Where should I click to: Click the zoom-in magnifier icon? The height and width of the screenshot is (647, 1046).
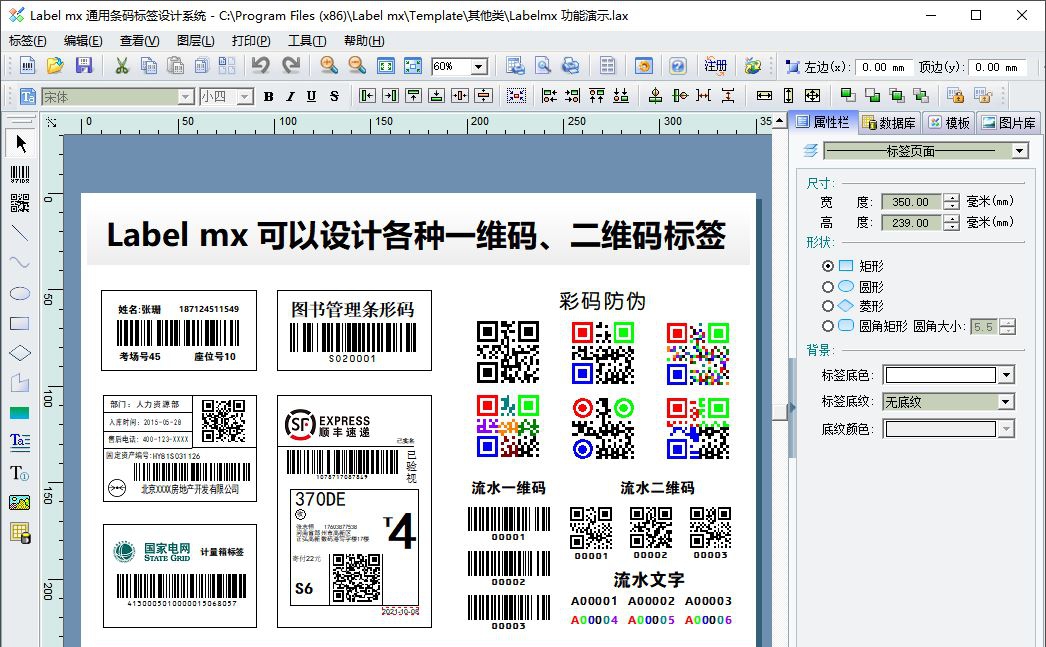tap(330, 66)
